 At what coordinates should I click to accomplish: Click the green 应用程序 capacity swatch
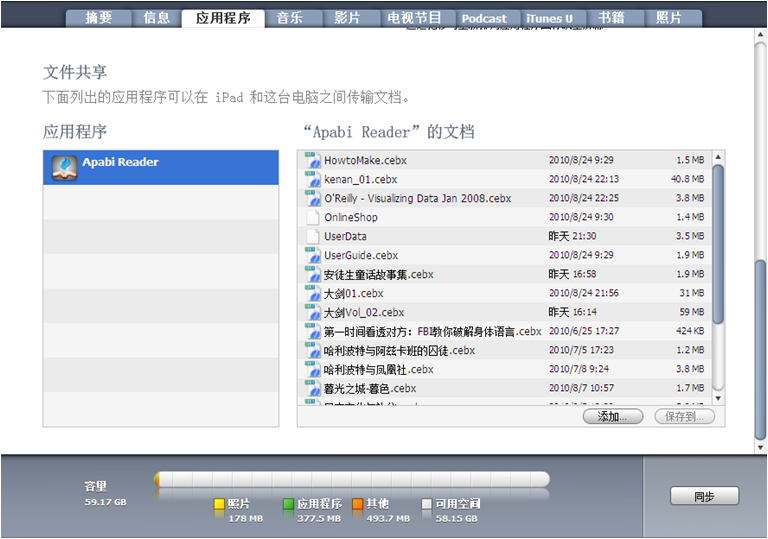tap(288, 504)
